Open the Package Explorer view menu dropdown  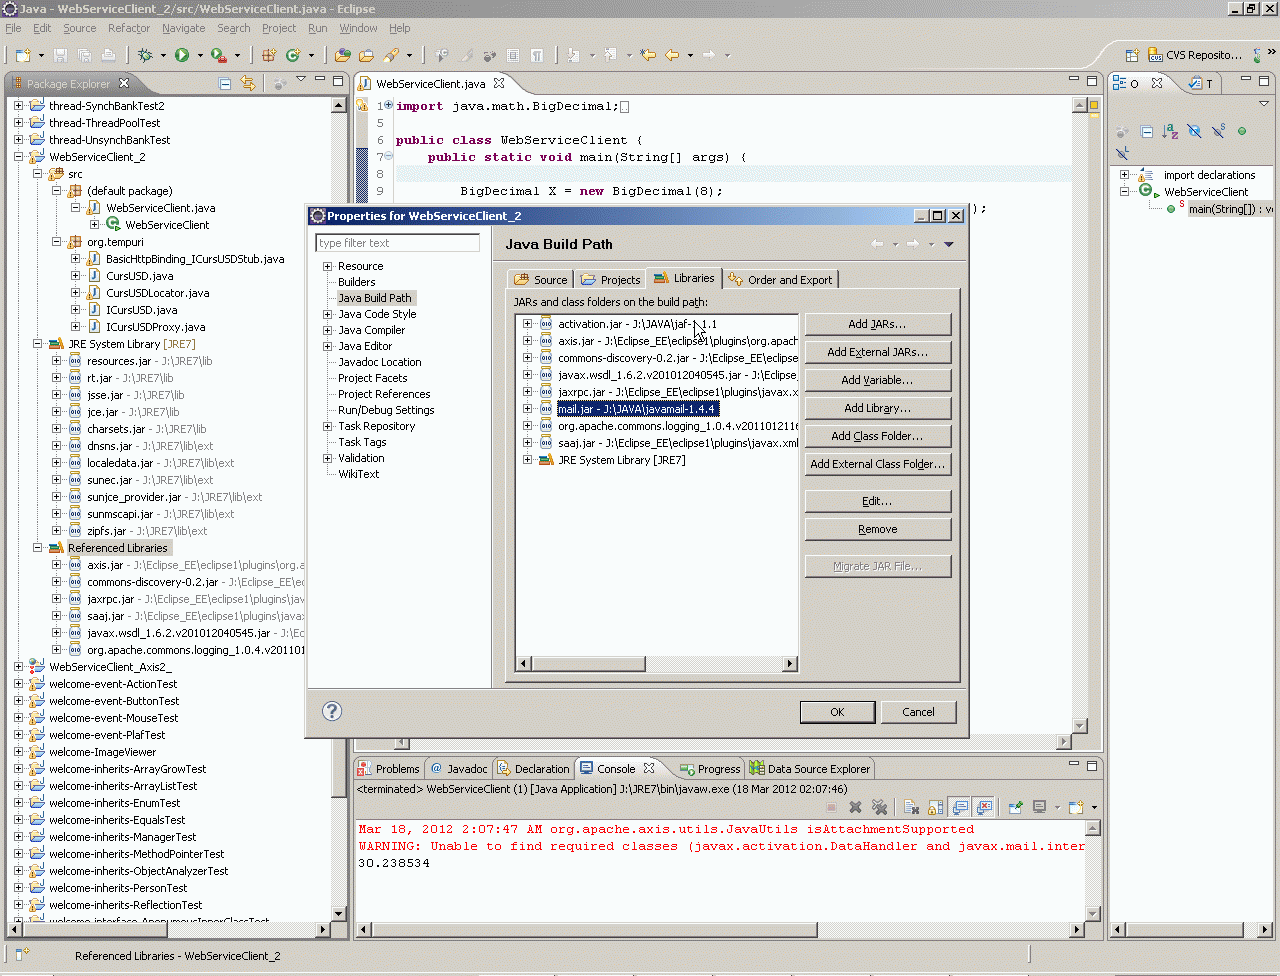[301, 80]
